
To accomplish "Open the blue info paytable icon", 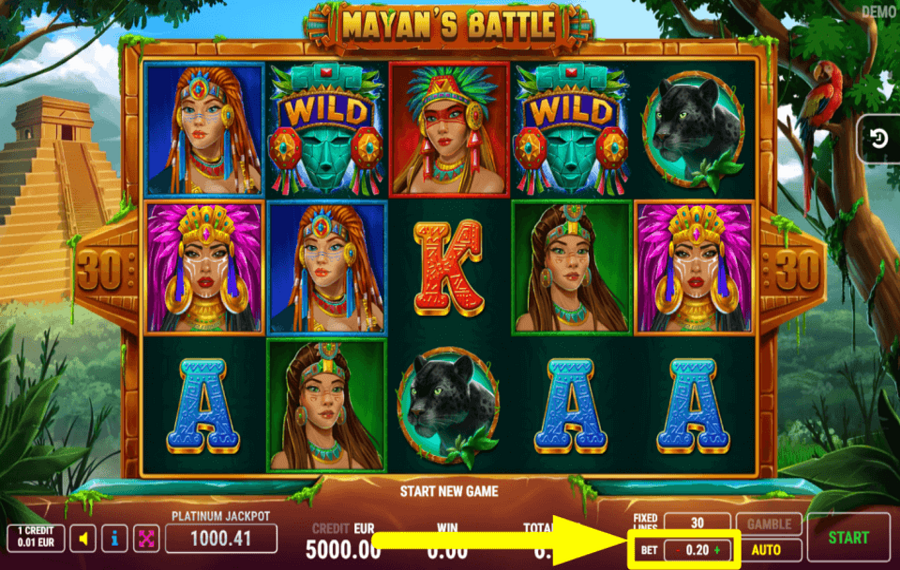I will click(114, 538).
